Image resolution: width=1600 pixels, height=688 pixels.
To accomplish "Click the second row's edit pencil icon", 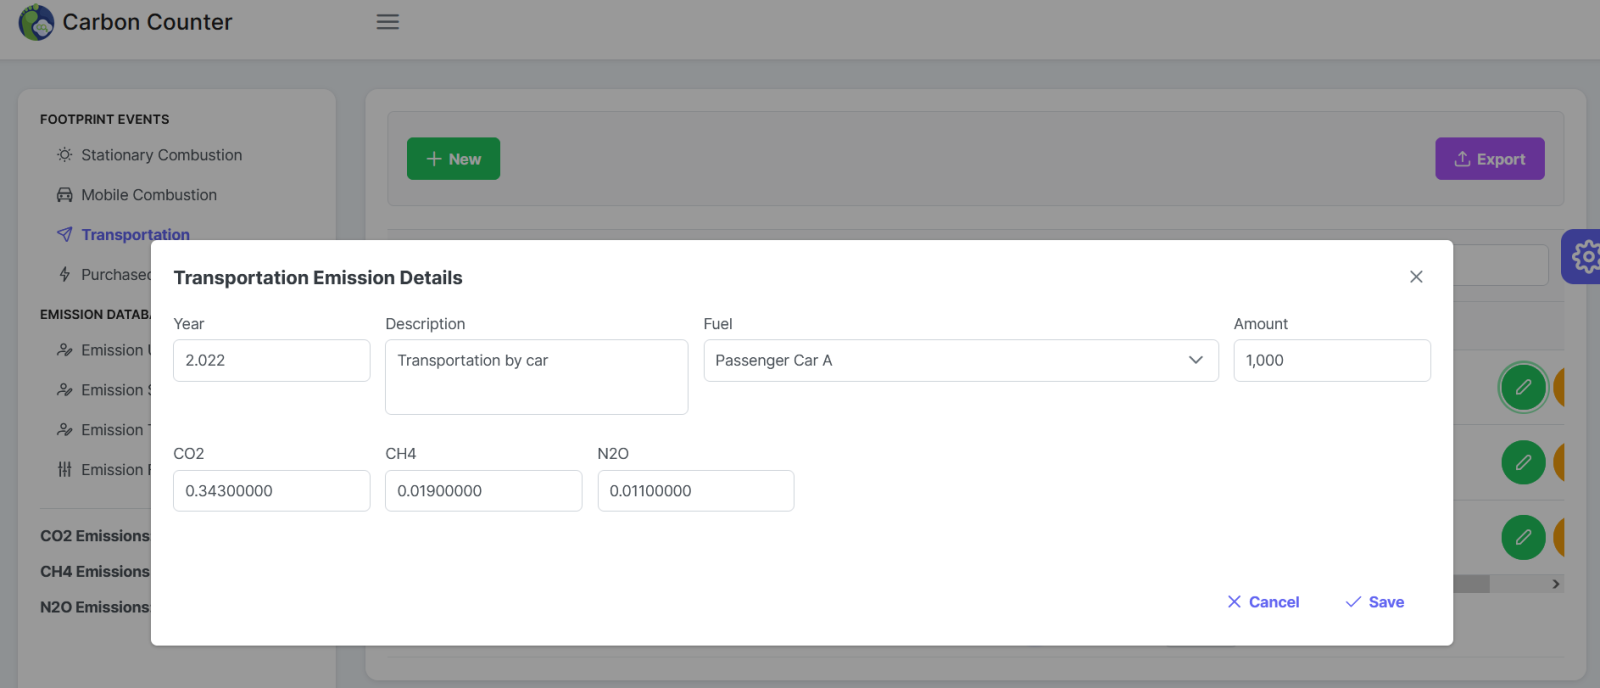I will click(x=1522, y=462).
